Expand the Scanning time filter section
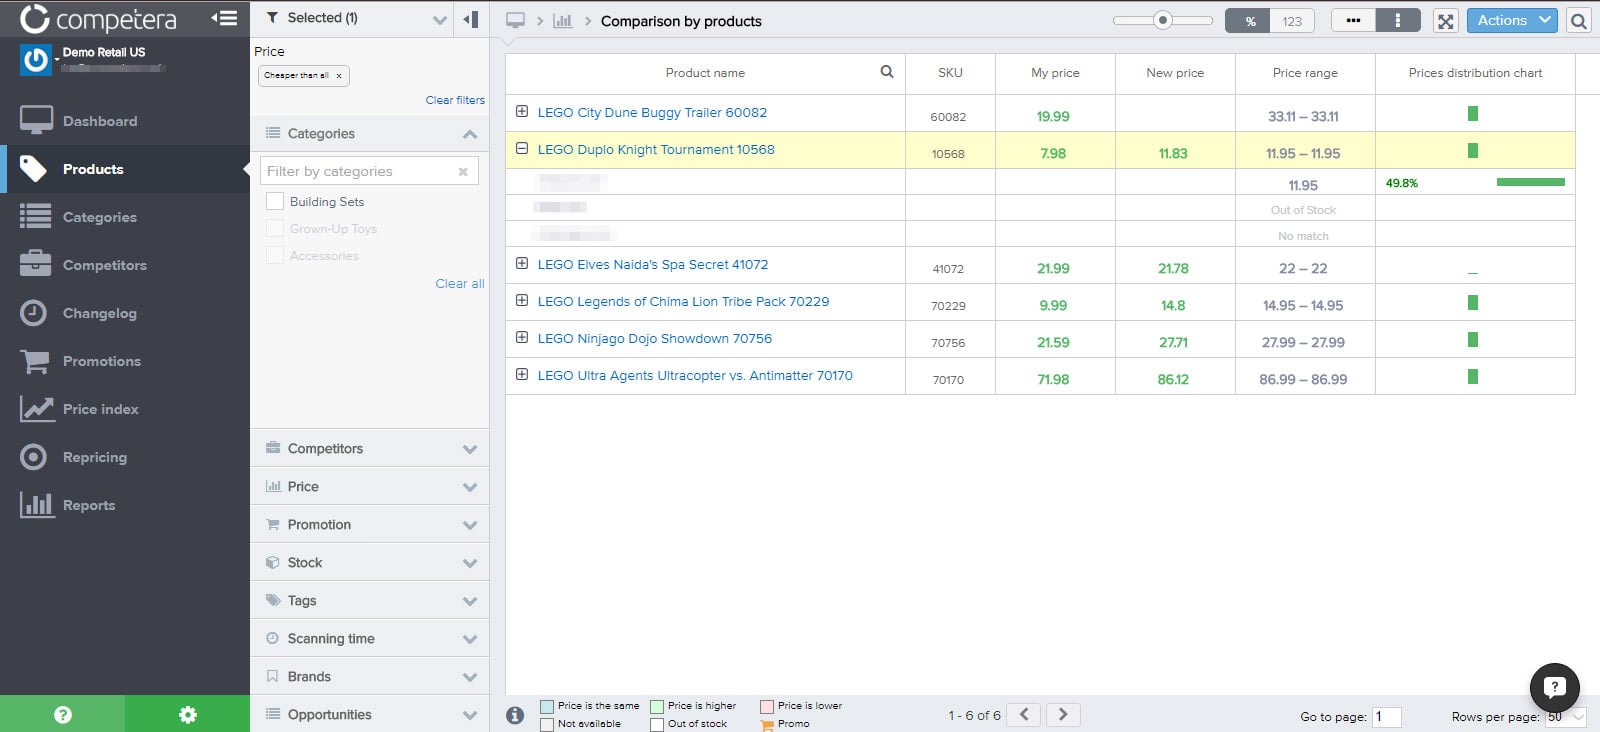This screenshot has width=1600, height=732. coord(369,638)
